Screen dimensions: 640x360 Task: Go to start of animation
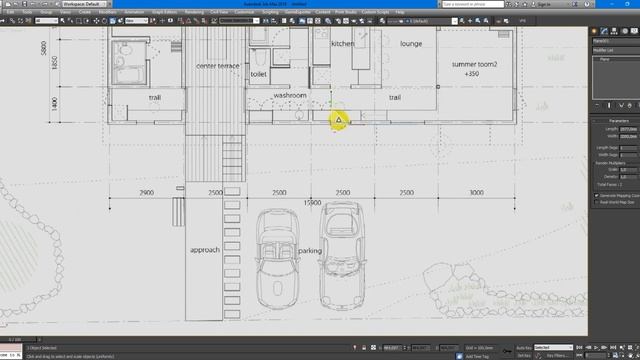tap(579, 348)
